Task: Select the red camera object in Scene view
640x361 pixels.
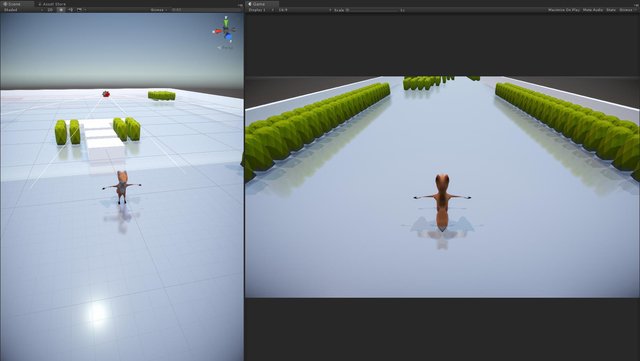Action: click(x=106, y=94)
